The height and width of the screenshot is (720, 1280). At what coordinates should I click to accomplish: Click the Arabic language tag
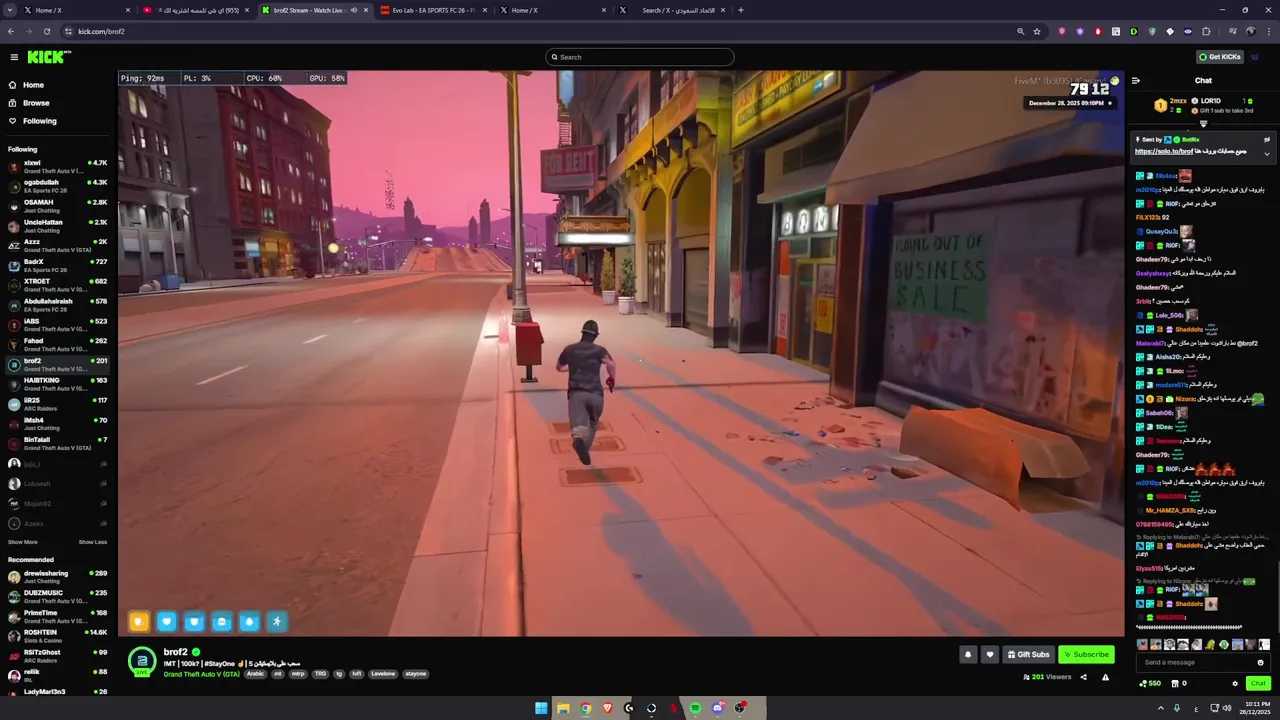tap(256, 674)
